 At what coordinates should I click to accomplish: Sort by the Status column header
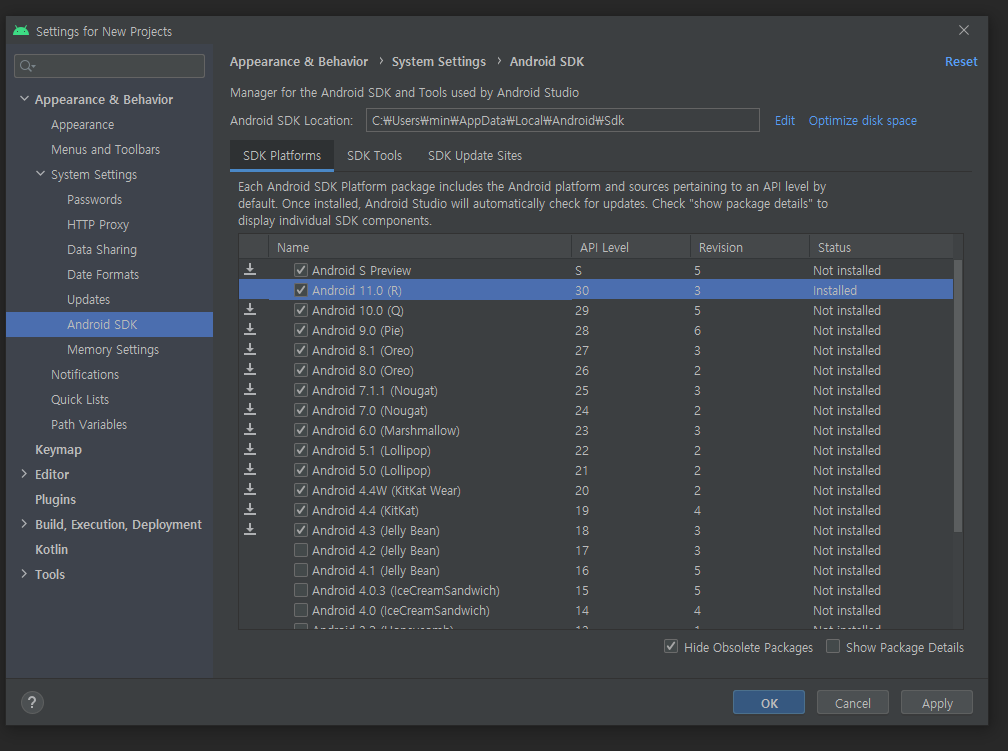881,248
